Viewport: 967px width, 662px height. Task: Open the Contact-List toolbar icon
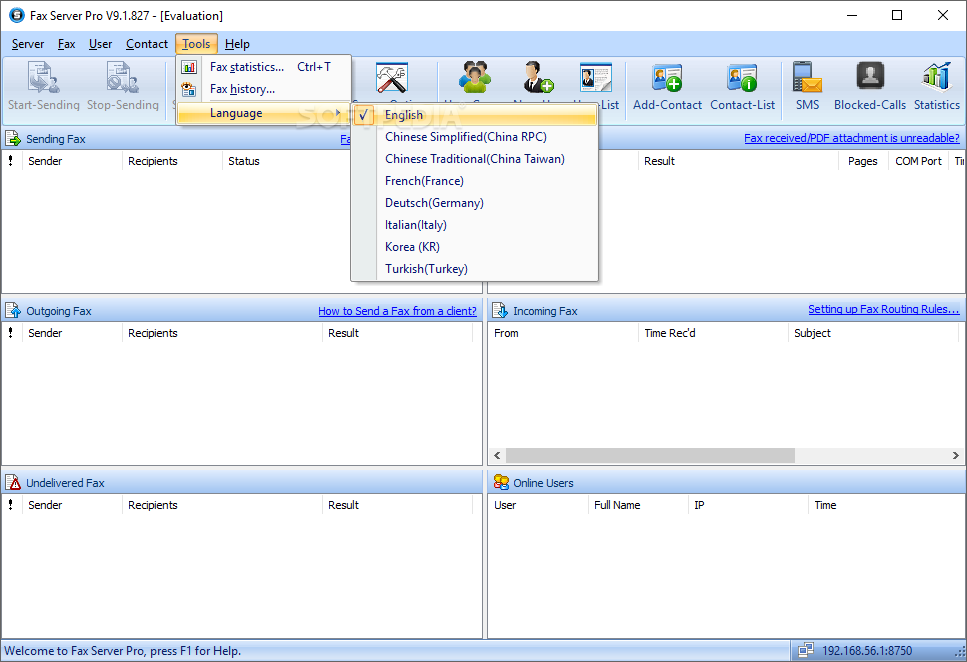742,77
